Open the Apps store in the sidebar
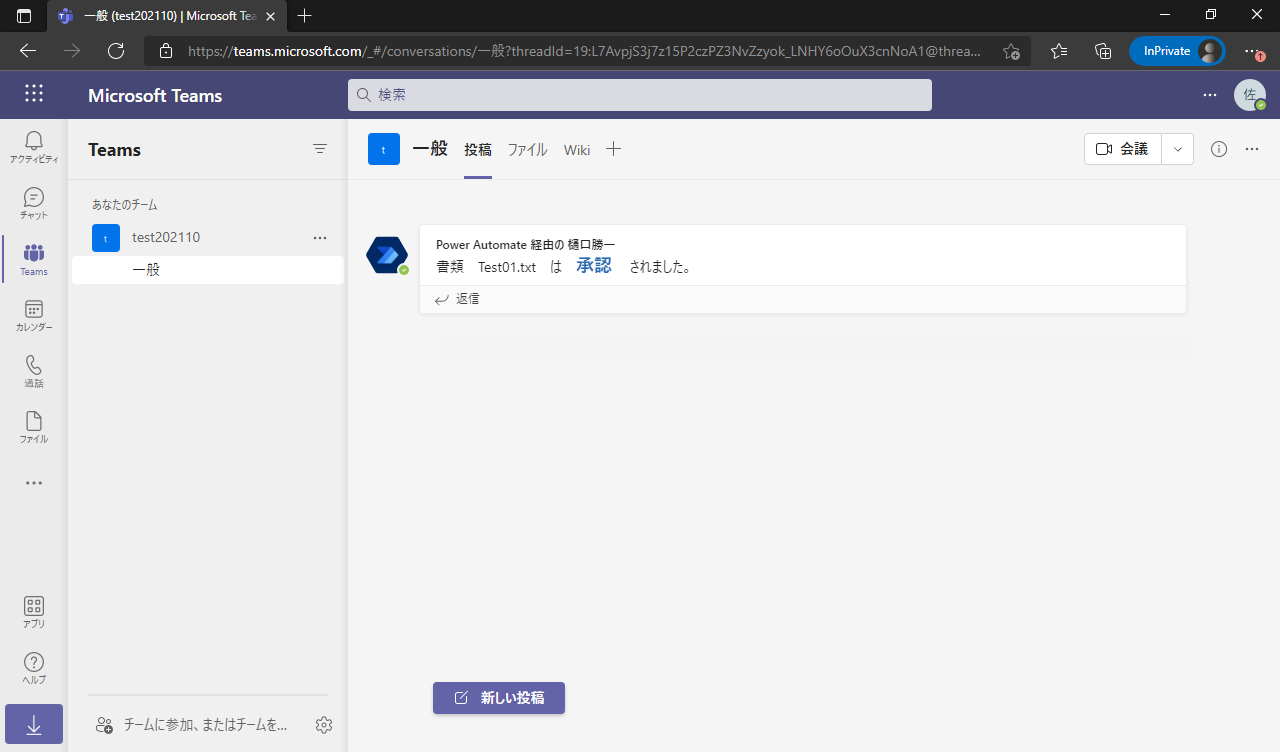This screenshot has height=752, width=1280. (34, 611)
